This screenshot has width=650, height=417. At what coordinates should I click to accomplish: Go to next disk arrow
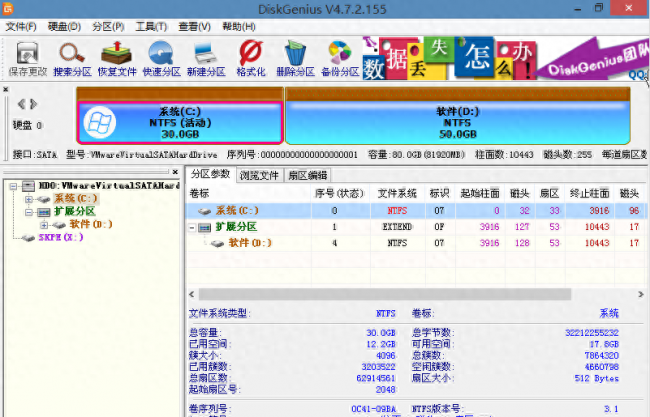34,104
